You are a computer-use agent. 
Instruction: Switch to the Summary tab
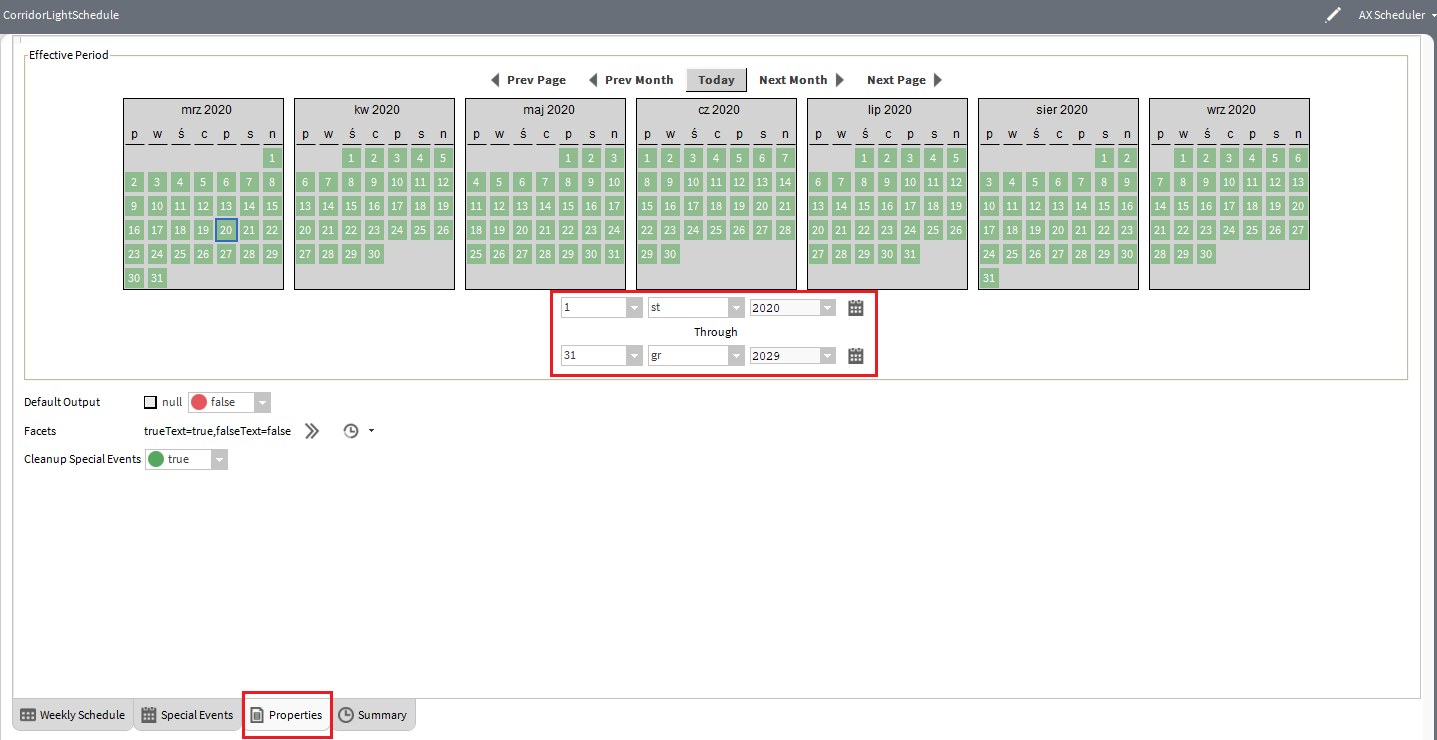[x=373, y=715]
